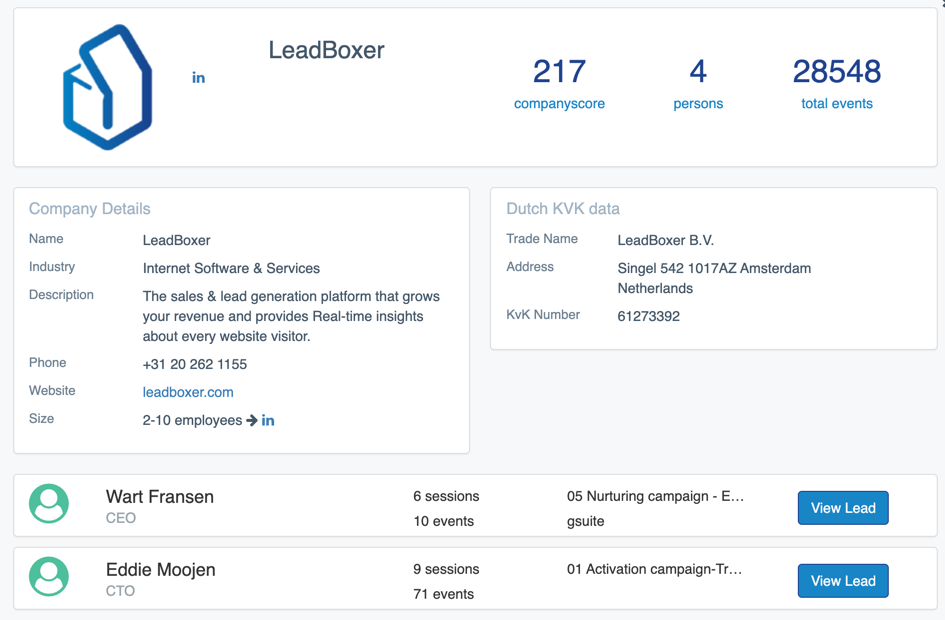This screenshot has height=620, width=945.
Task: Open the LinkedIn icon beside the company logo
Action: [x=198, y=78]
